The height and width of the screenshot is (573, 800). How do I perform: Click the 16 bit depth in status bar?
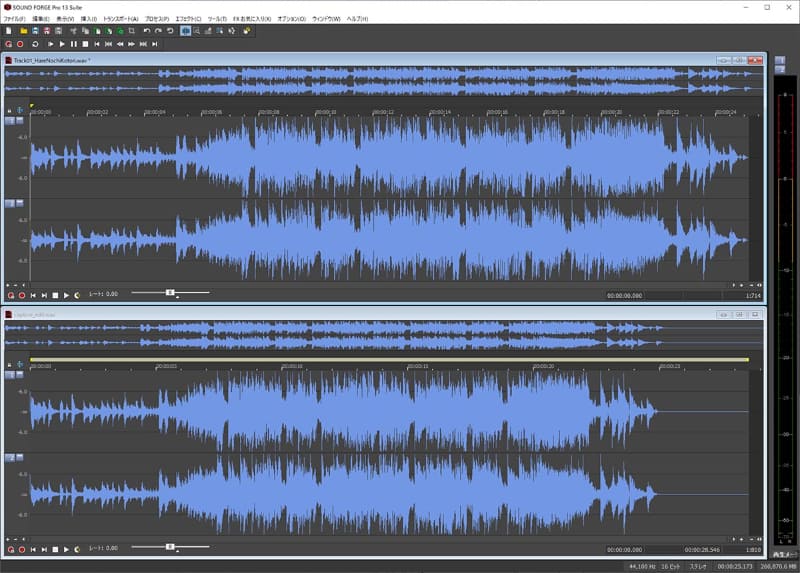tap(671, 566)
